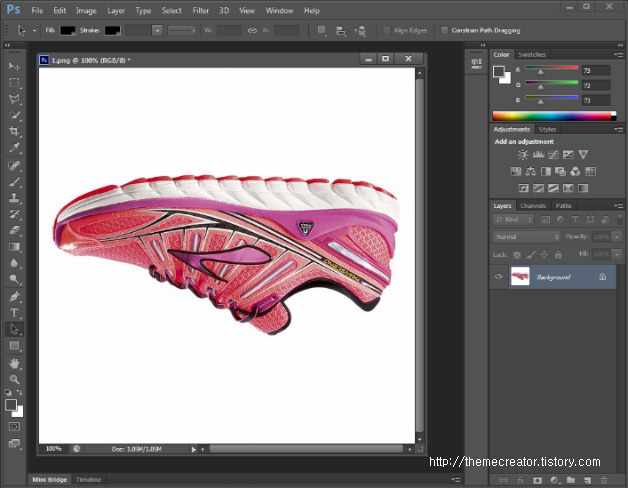Open the Layers panel options menu
The image size is (628, 488).
coord(618,206)
